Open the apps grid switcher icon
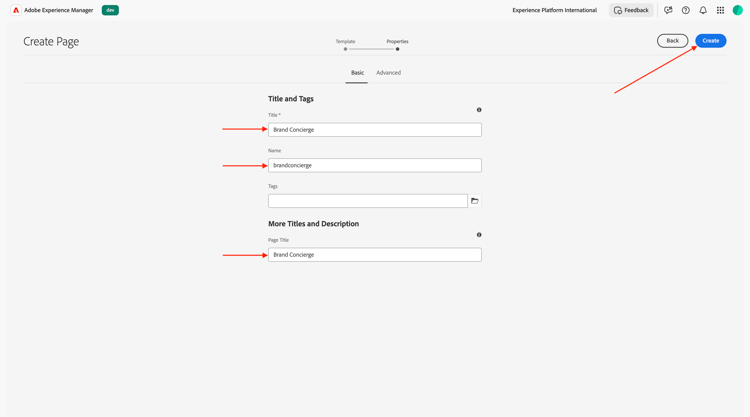 click(x=720, y=10)
